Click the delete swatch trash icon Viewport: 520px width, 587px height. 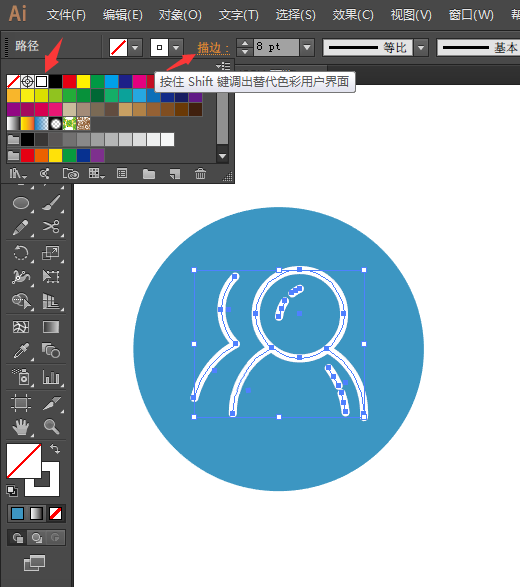(x=200, y=174)
